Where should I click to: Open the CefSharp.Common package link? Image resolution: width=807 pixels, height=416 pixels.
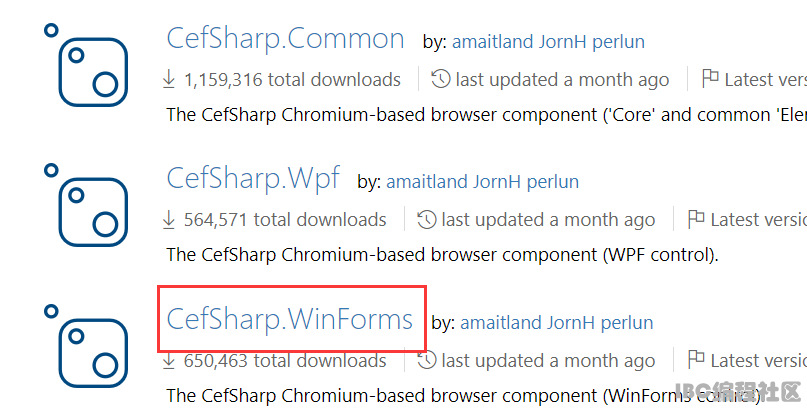pos(286,39)
